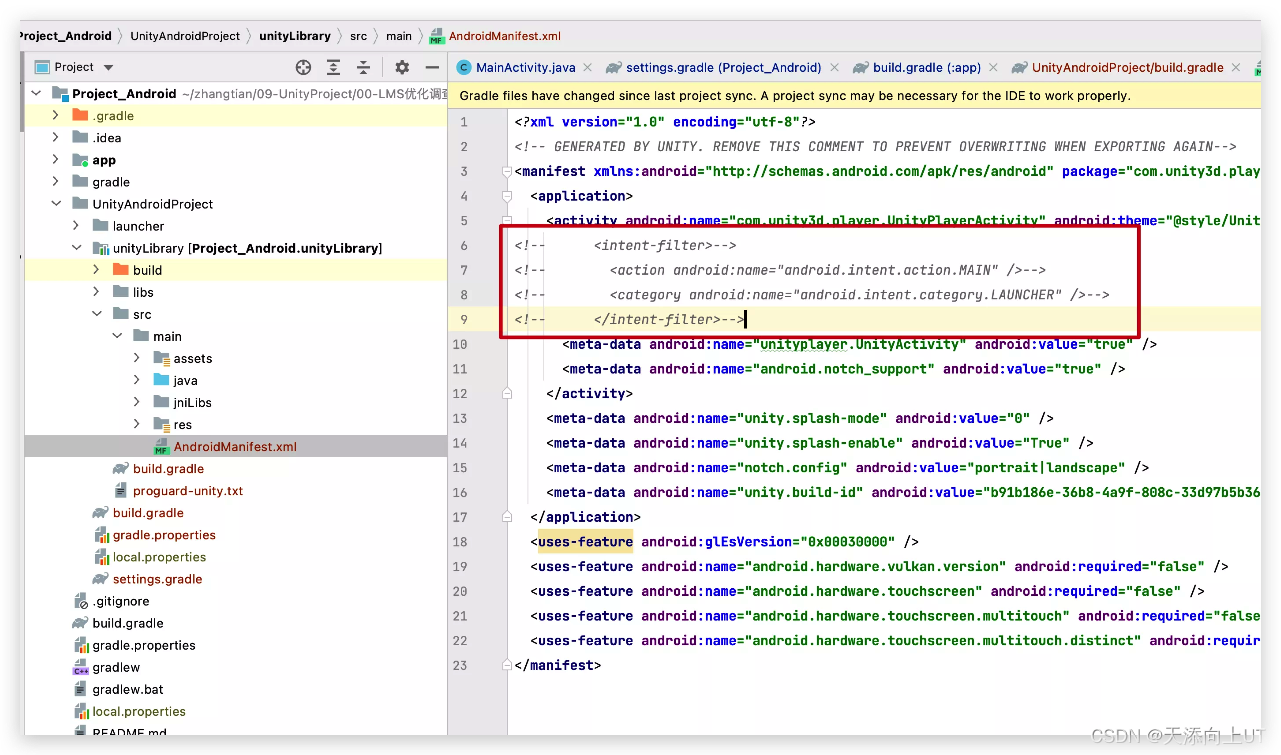Screen dimensions: 1281x755
Task: Expand the app module
Action: point(56,160)
